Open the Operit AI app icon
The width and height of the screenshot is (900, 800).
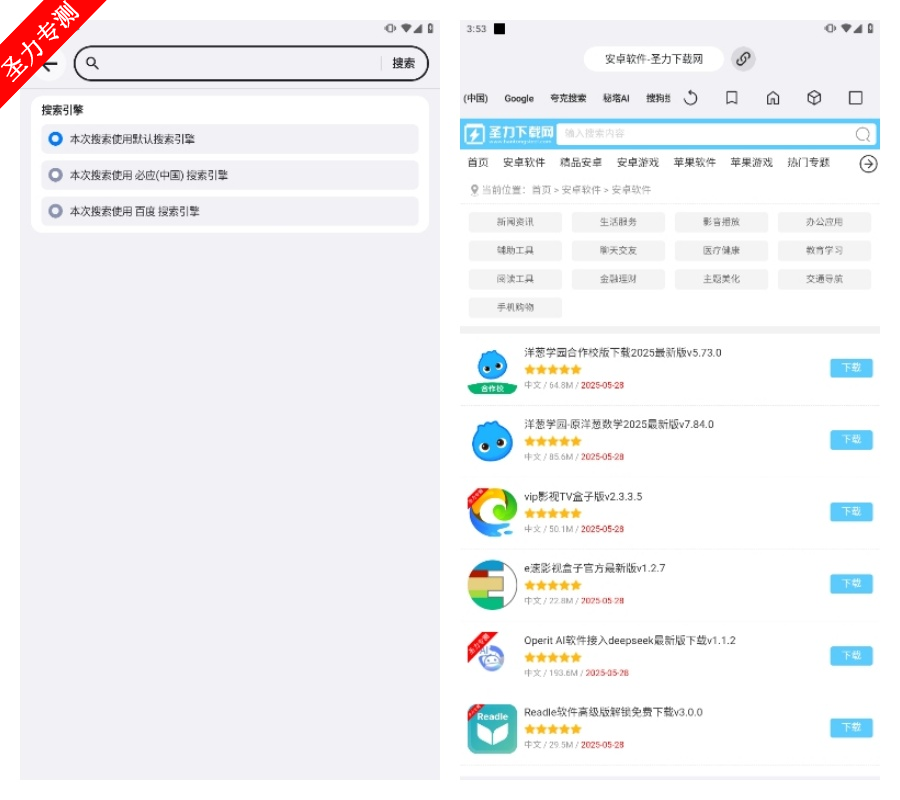487,653
